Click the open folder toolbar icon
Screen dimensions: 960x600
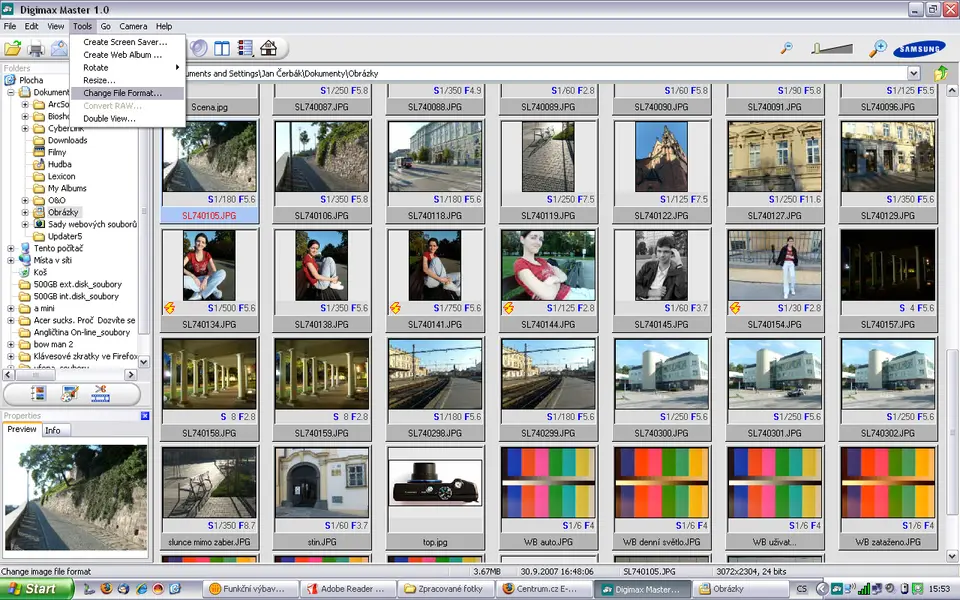click(x=13, y=49)
